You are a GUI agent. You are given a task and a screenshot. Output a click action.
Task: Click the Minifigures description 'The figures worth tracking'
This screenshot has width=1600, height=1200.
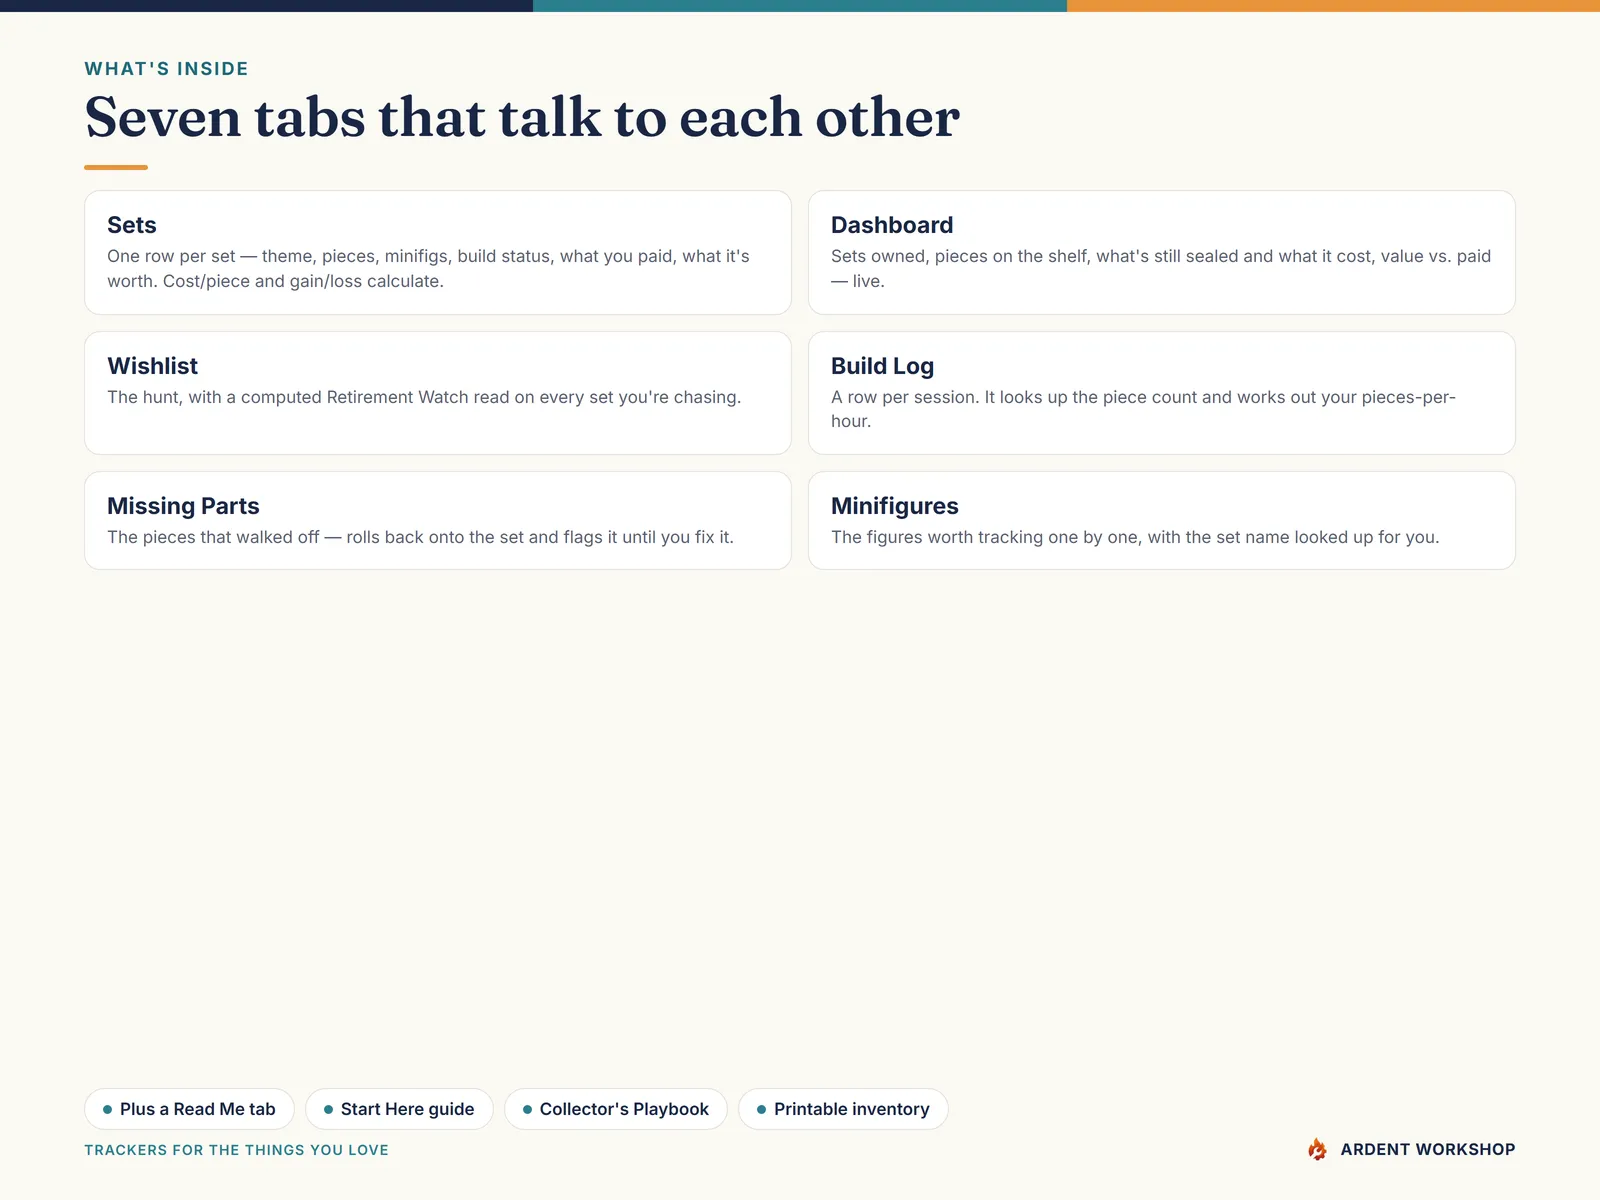[1135, 537]
